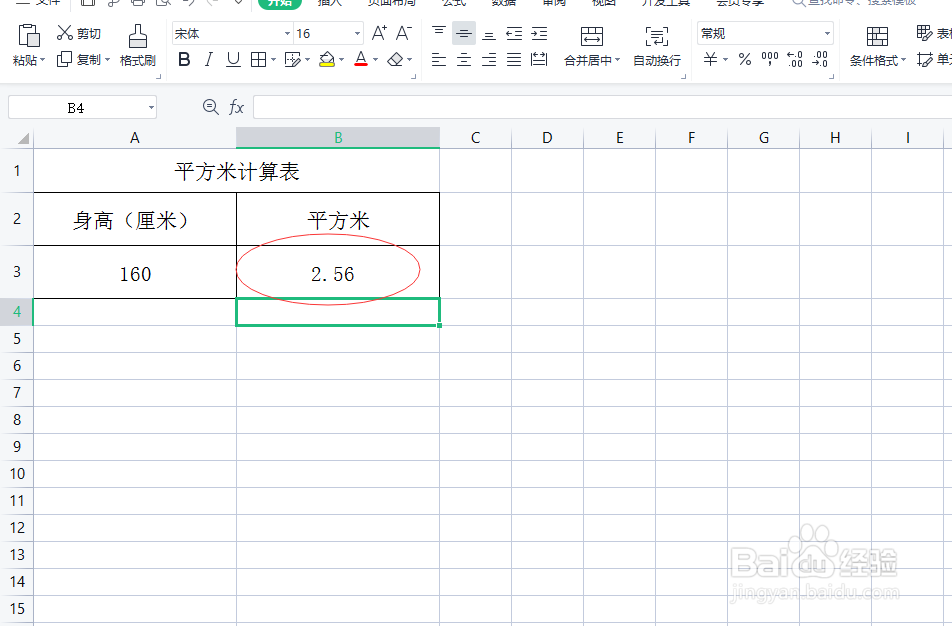Click the thousands separator (000) icon

770,58
